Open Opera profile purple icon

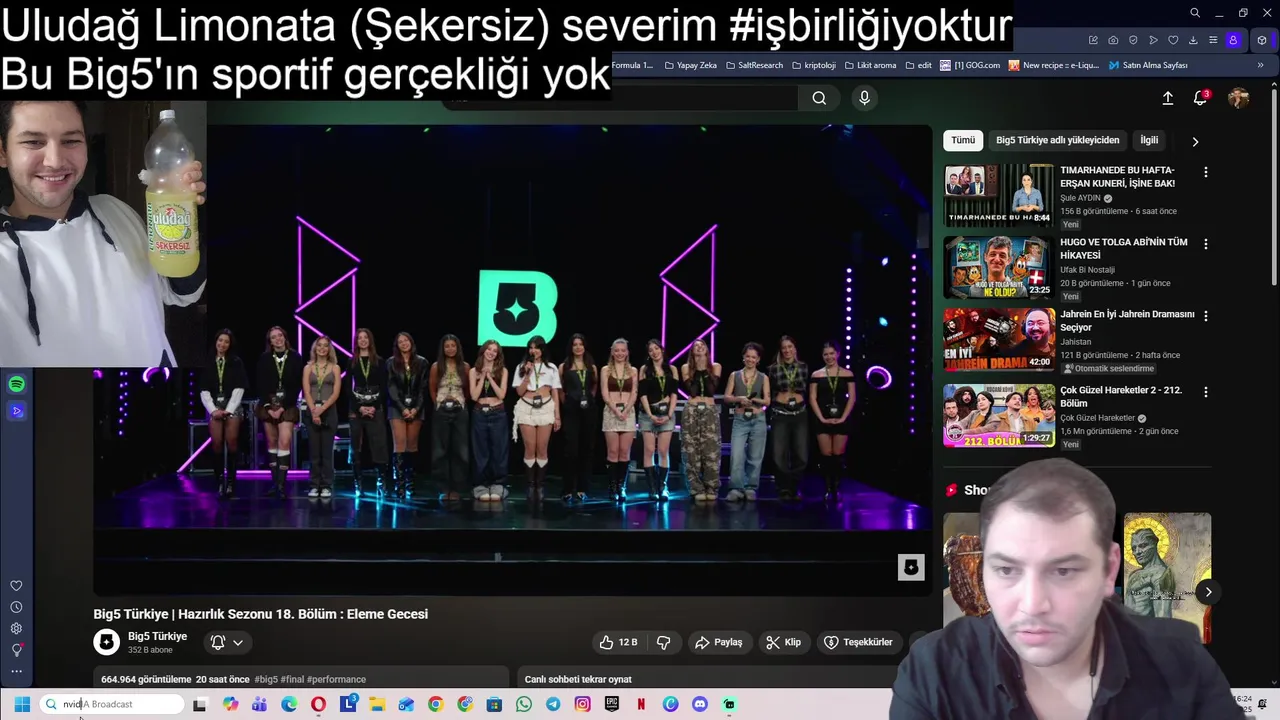[1233, 40]
